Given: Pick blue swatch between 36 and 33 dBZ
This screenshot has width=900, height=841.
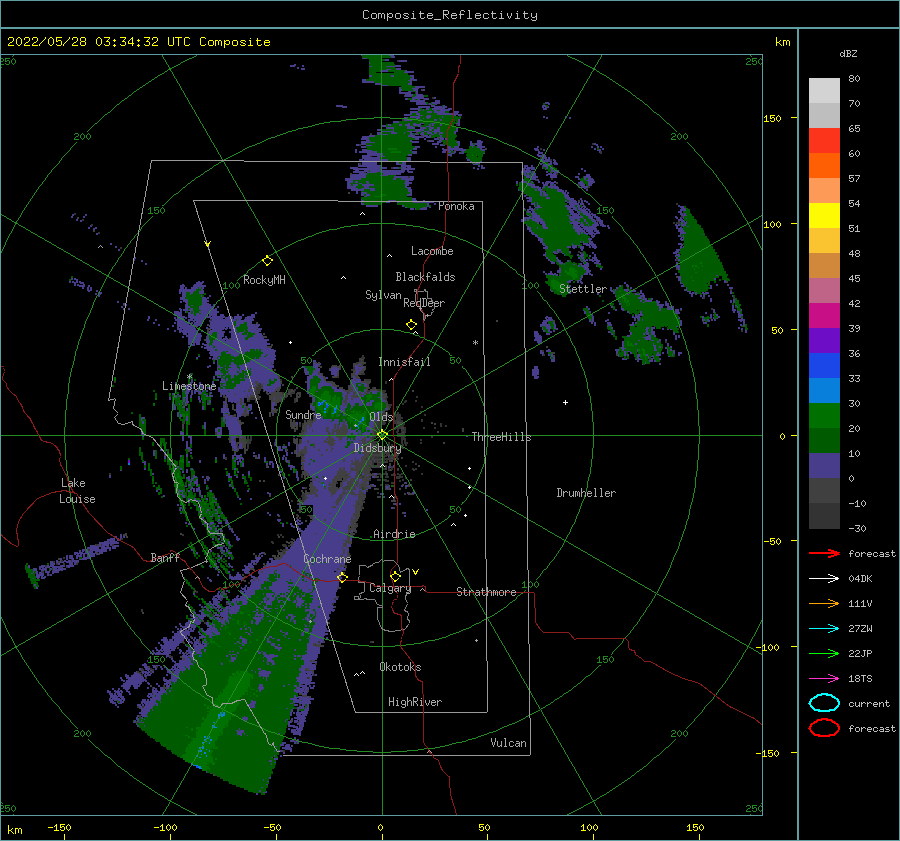Looking at the screenshot, I should [x=824, y=365].
